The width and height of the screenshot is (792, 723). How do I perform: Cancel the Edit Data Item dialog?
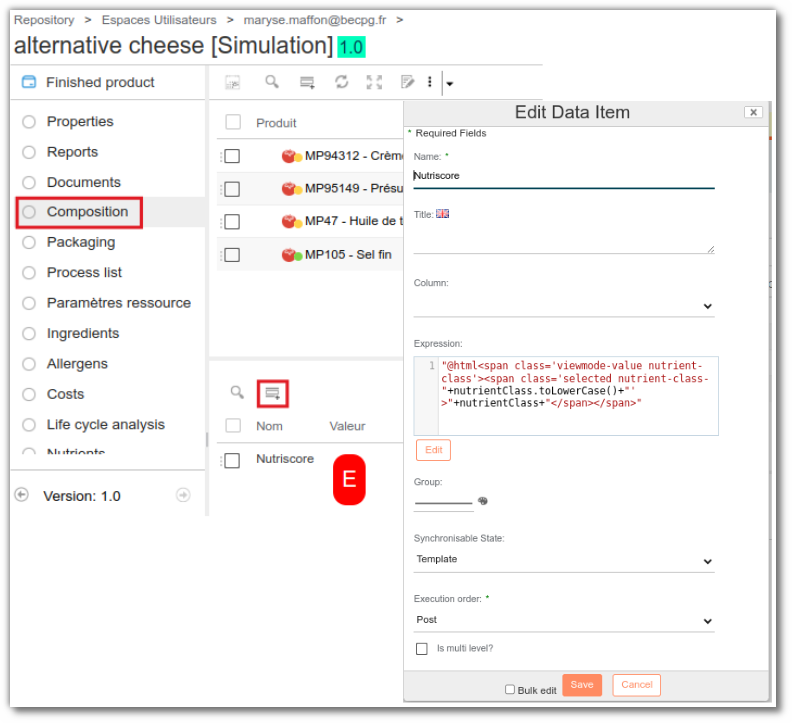(x=636, y=685)
